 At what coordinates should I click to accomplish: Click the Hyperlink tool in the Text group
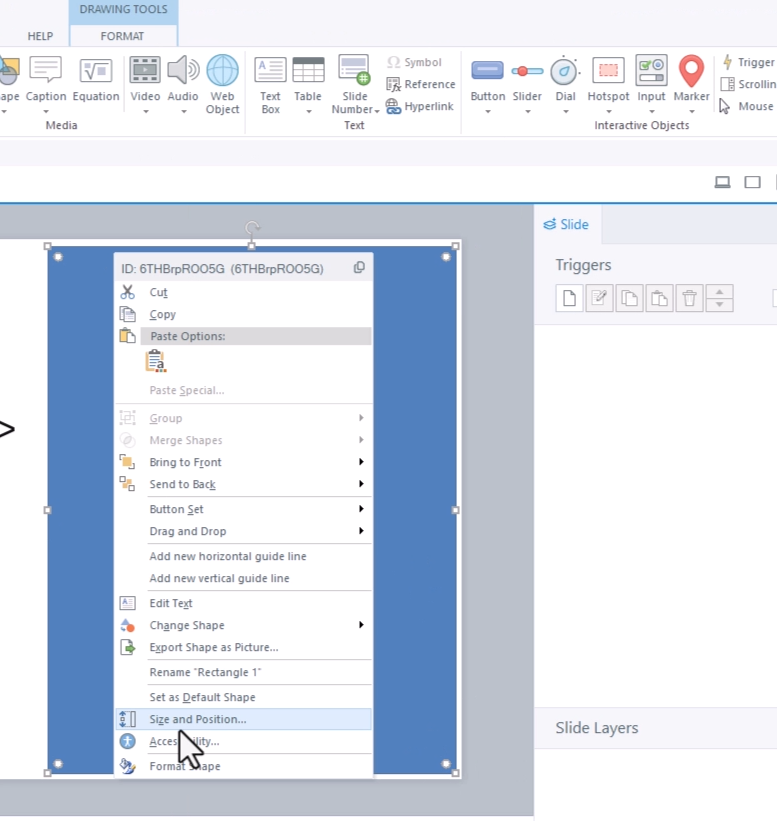coord(420,106)
